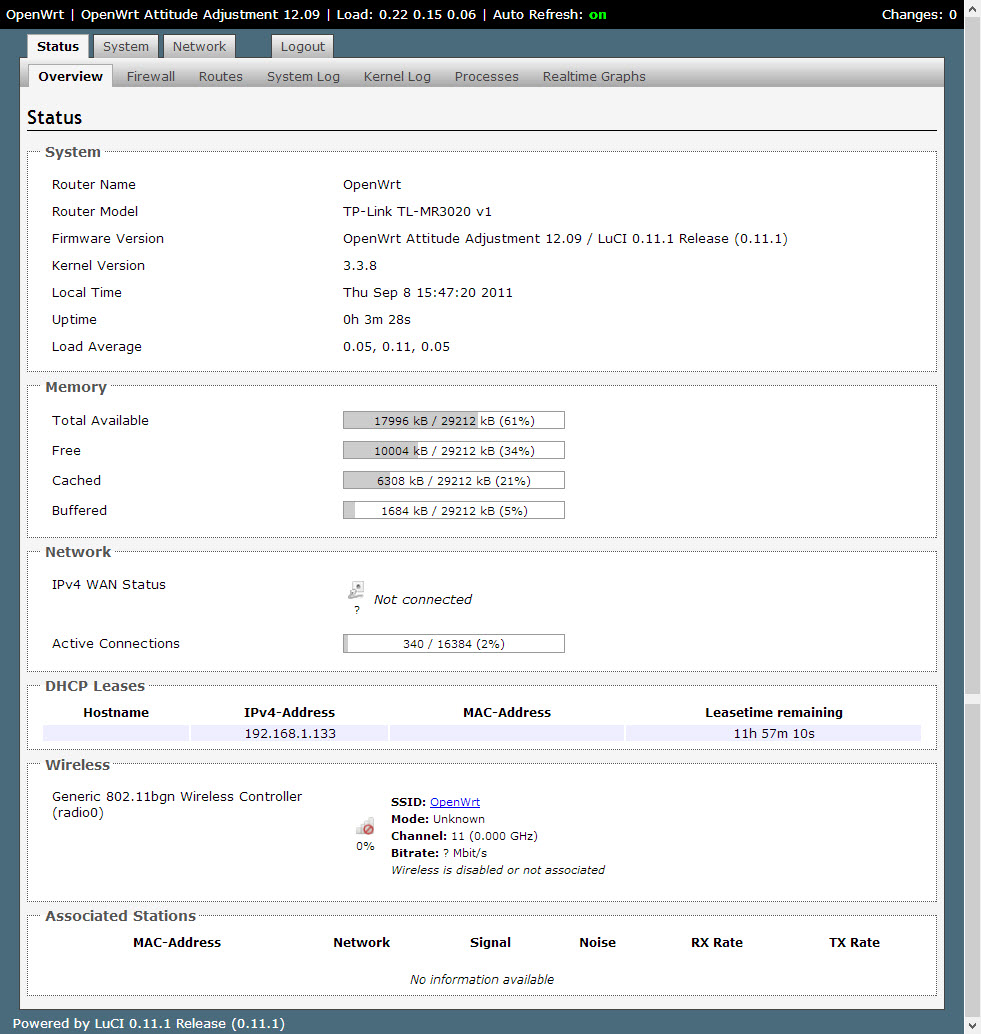981x1034 pixels.
Task: Click load average '0.05, 0.11, 0.05'
Action: coord(396,347)
